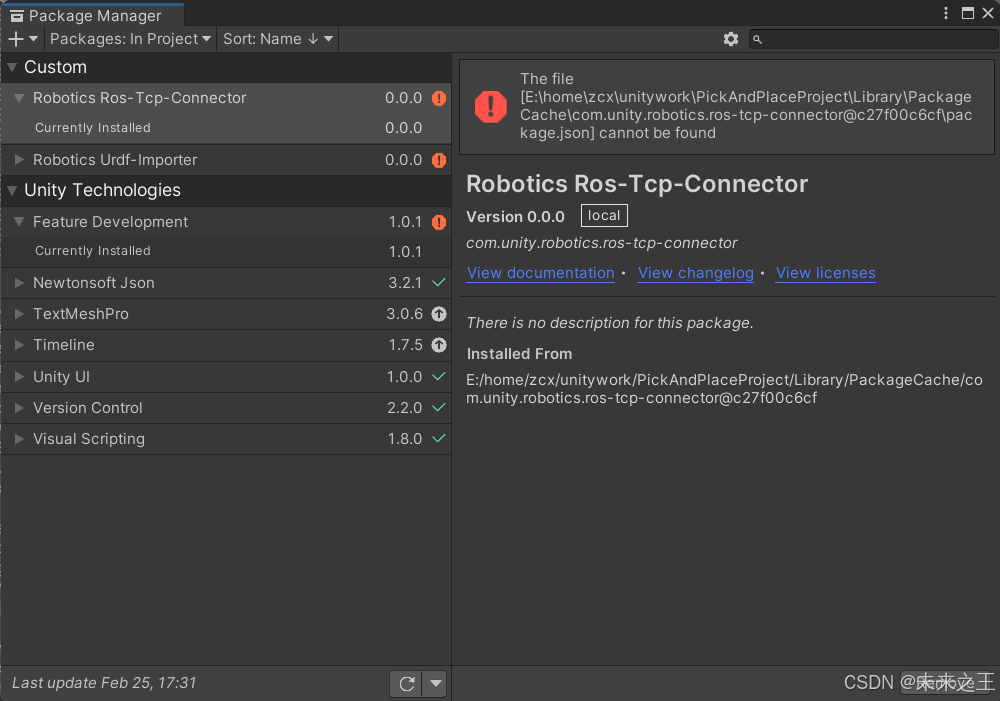
Task: Open the window kebab options menu
Action: pos(946,13)
